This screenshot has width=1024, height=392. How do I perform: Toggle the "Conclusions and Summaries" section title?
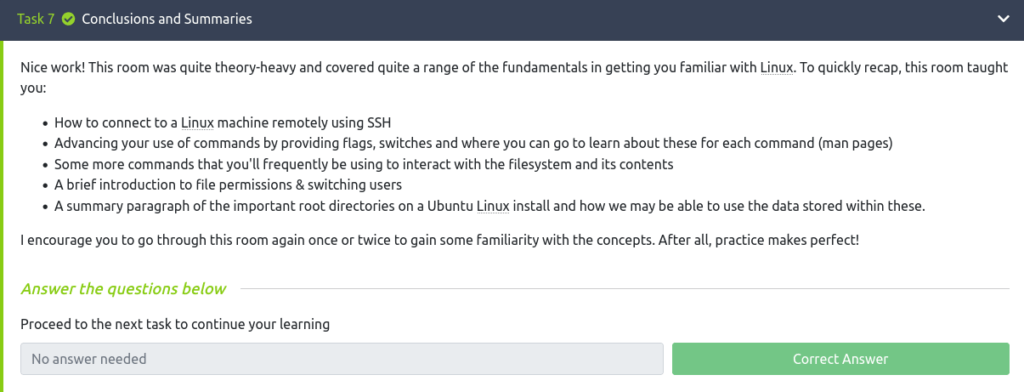click(x=167, y=19)
